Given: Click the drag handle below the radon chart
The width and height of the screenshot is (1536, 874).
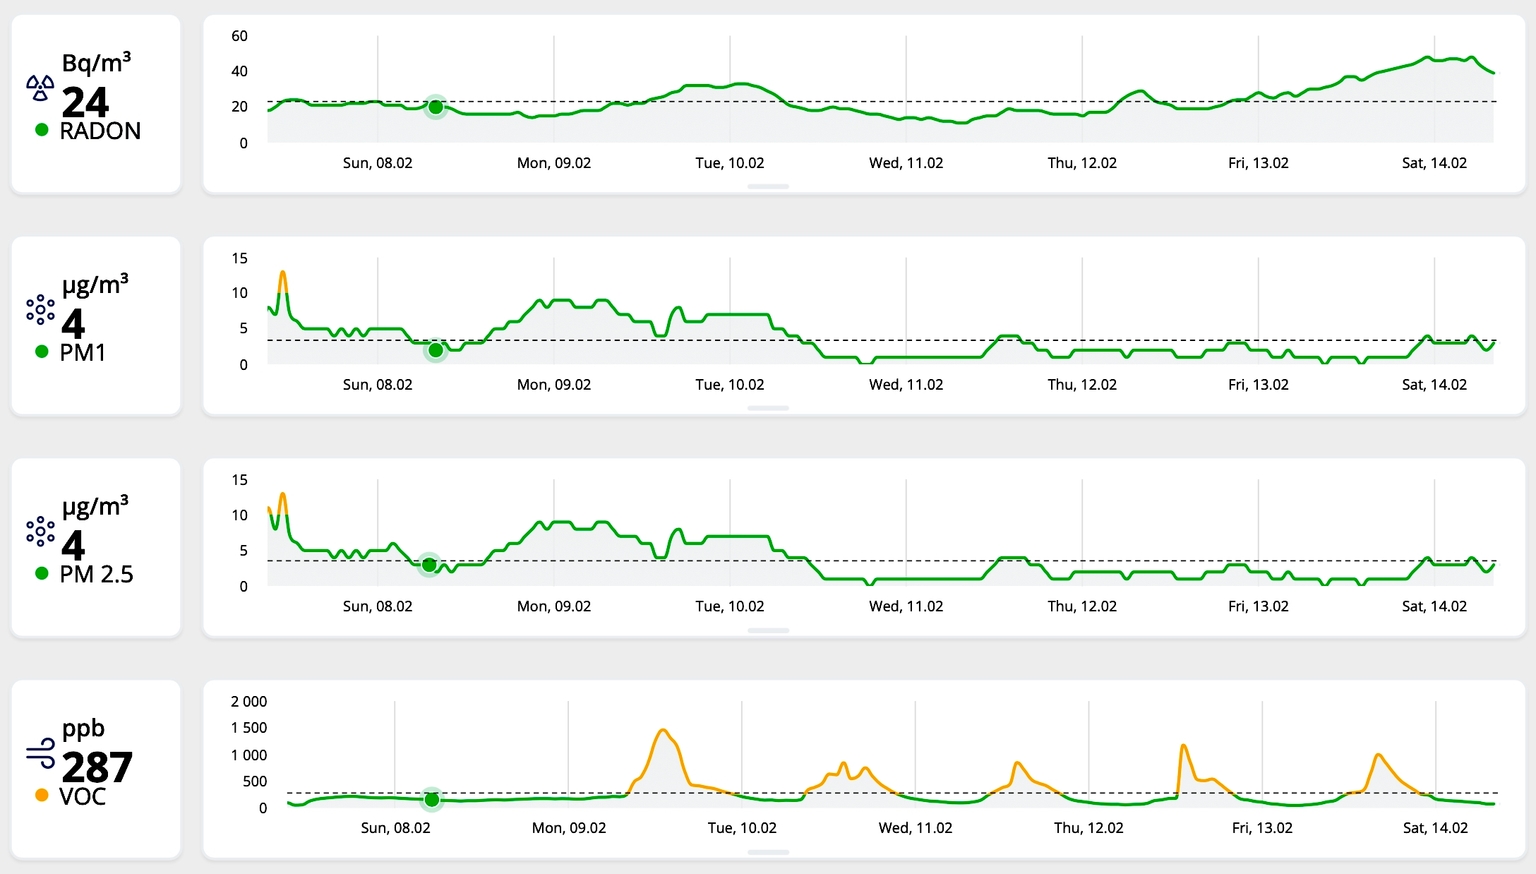Looking at the screenshot, I should point(768,187).
